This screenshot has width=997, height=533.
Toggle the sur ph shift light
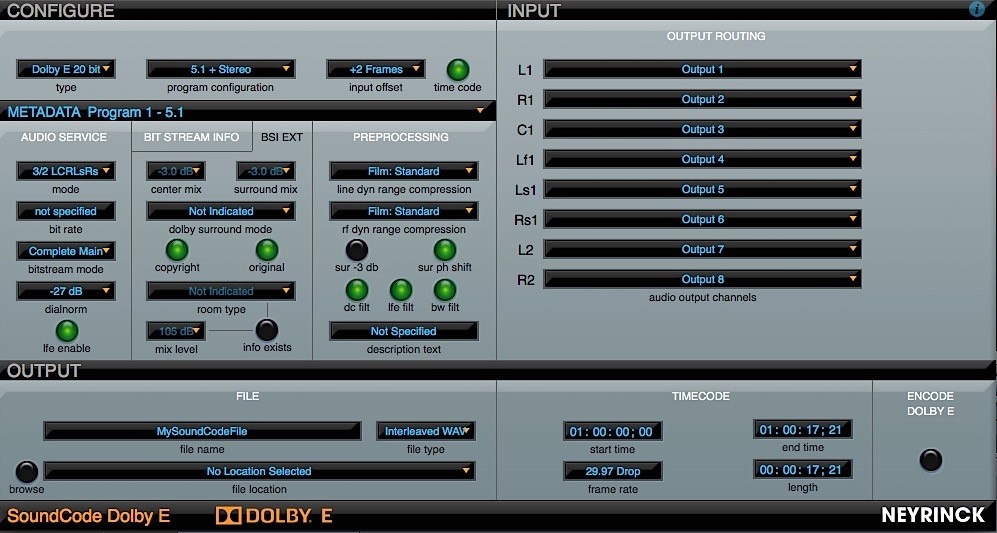(445, 250)
